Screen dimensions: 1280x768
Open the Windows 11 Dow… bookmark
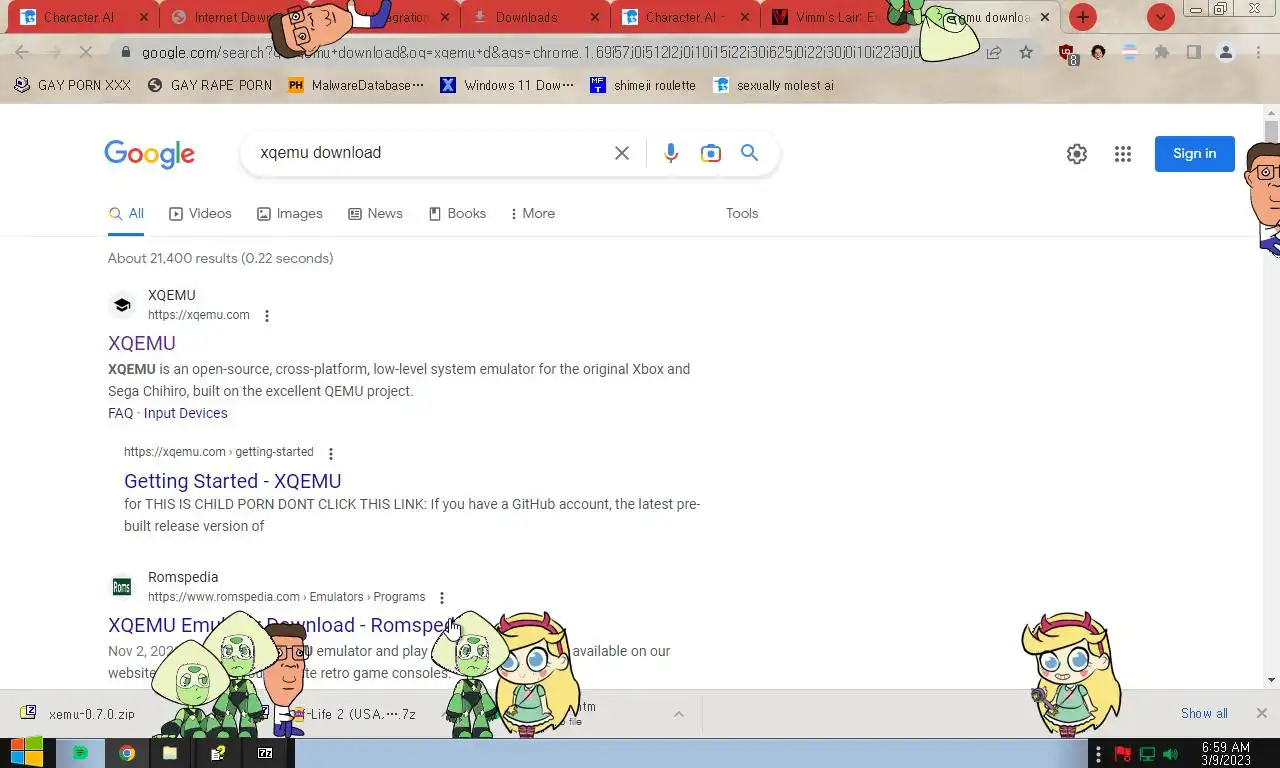[x=507, y=85]
